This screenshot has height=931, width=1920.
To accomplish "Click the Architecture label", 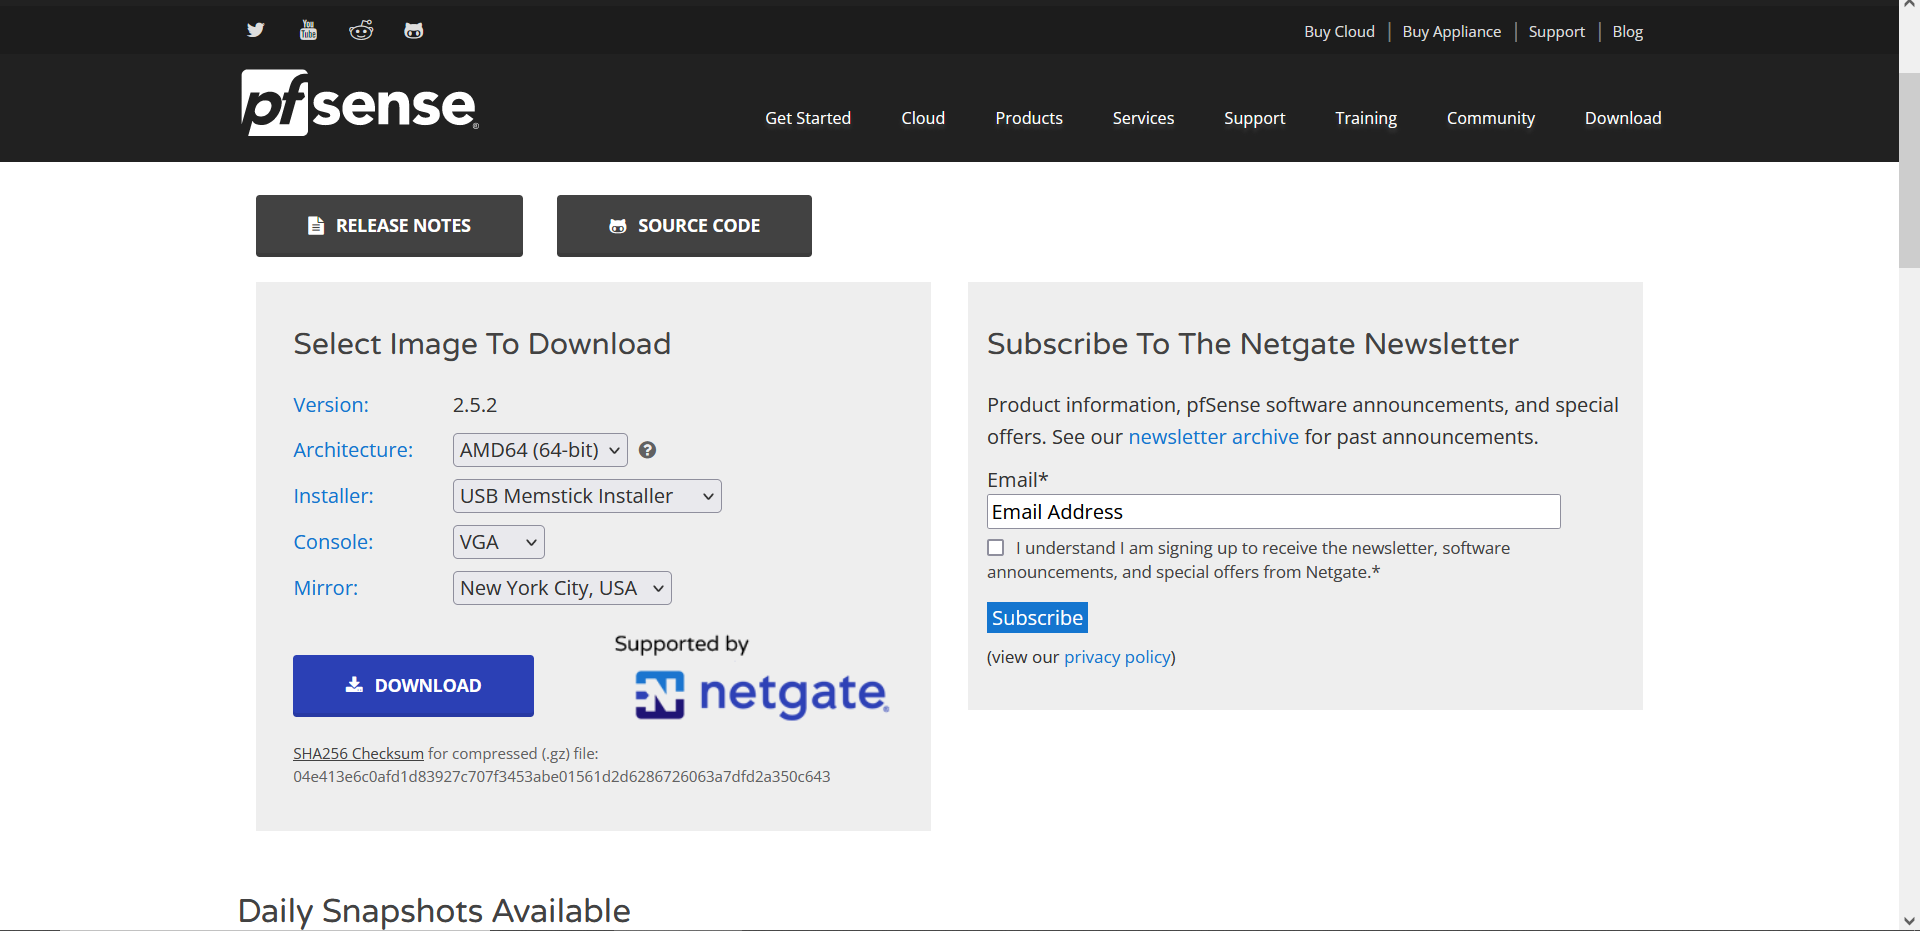I will click(x=353, y=450).
